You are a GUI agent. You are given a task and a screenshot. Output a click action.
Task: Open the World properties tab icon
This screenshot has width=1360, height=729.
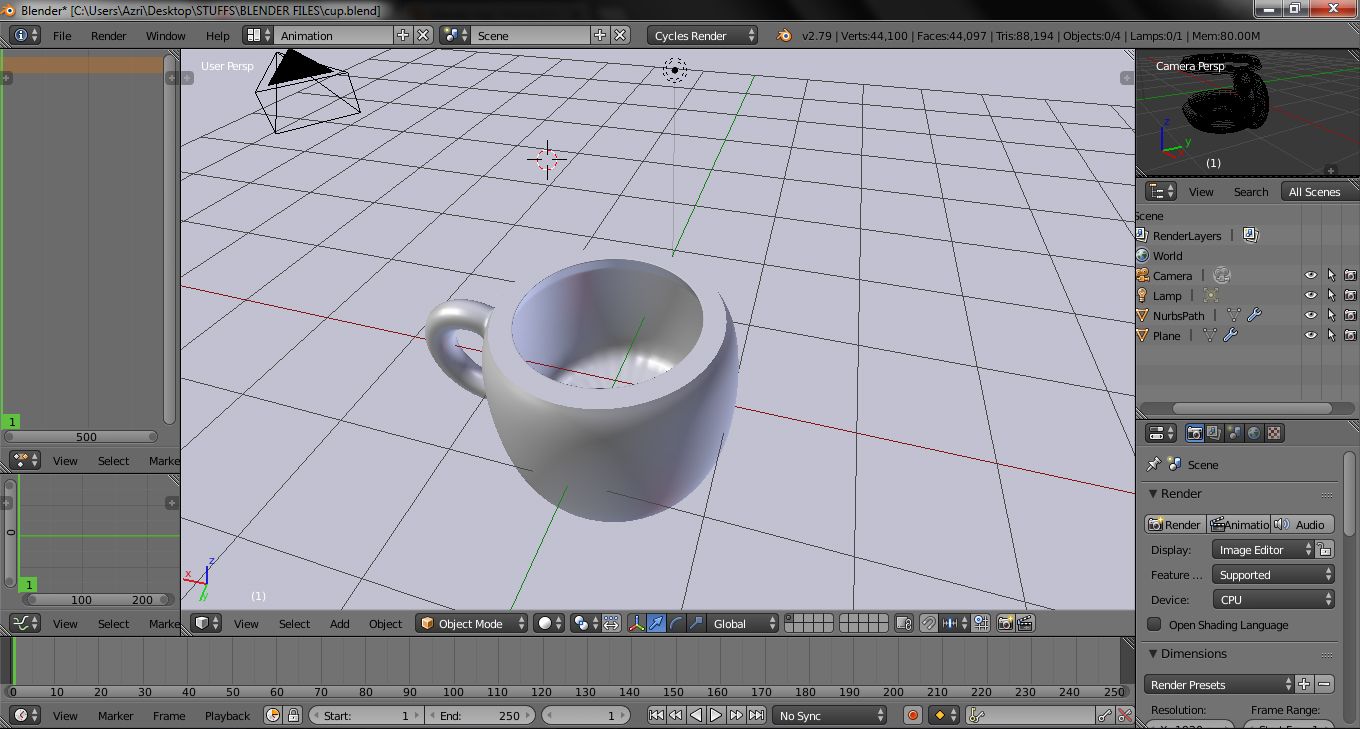click(x=1254, y=433)
